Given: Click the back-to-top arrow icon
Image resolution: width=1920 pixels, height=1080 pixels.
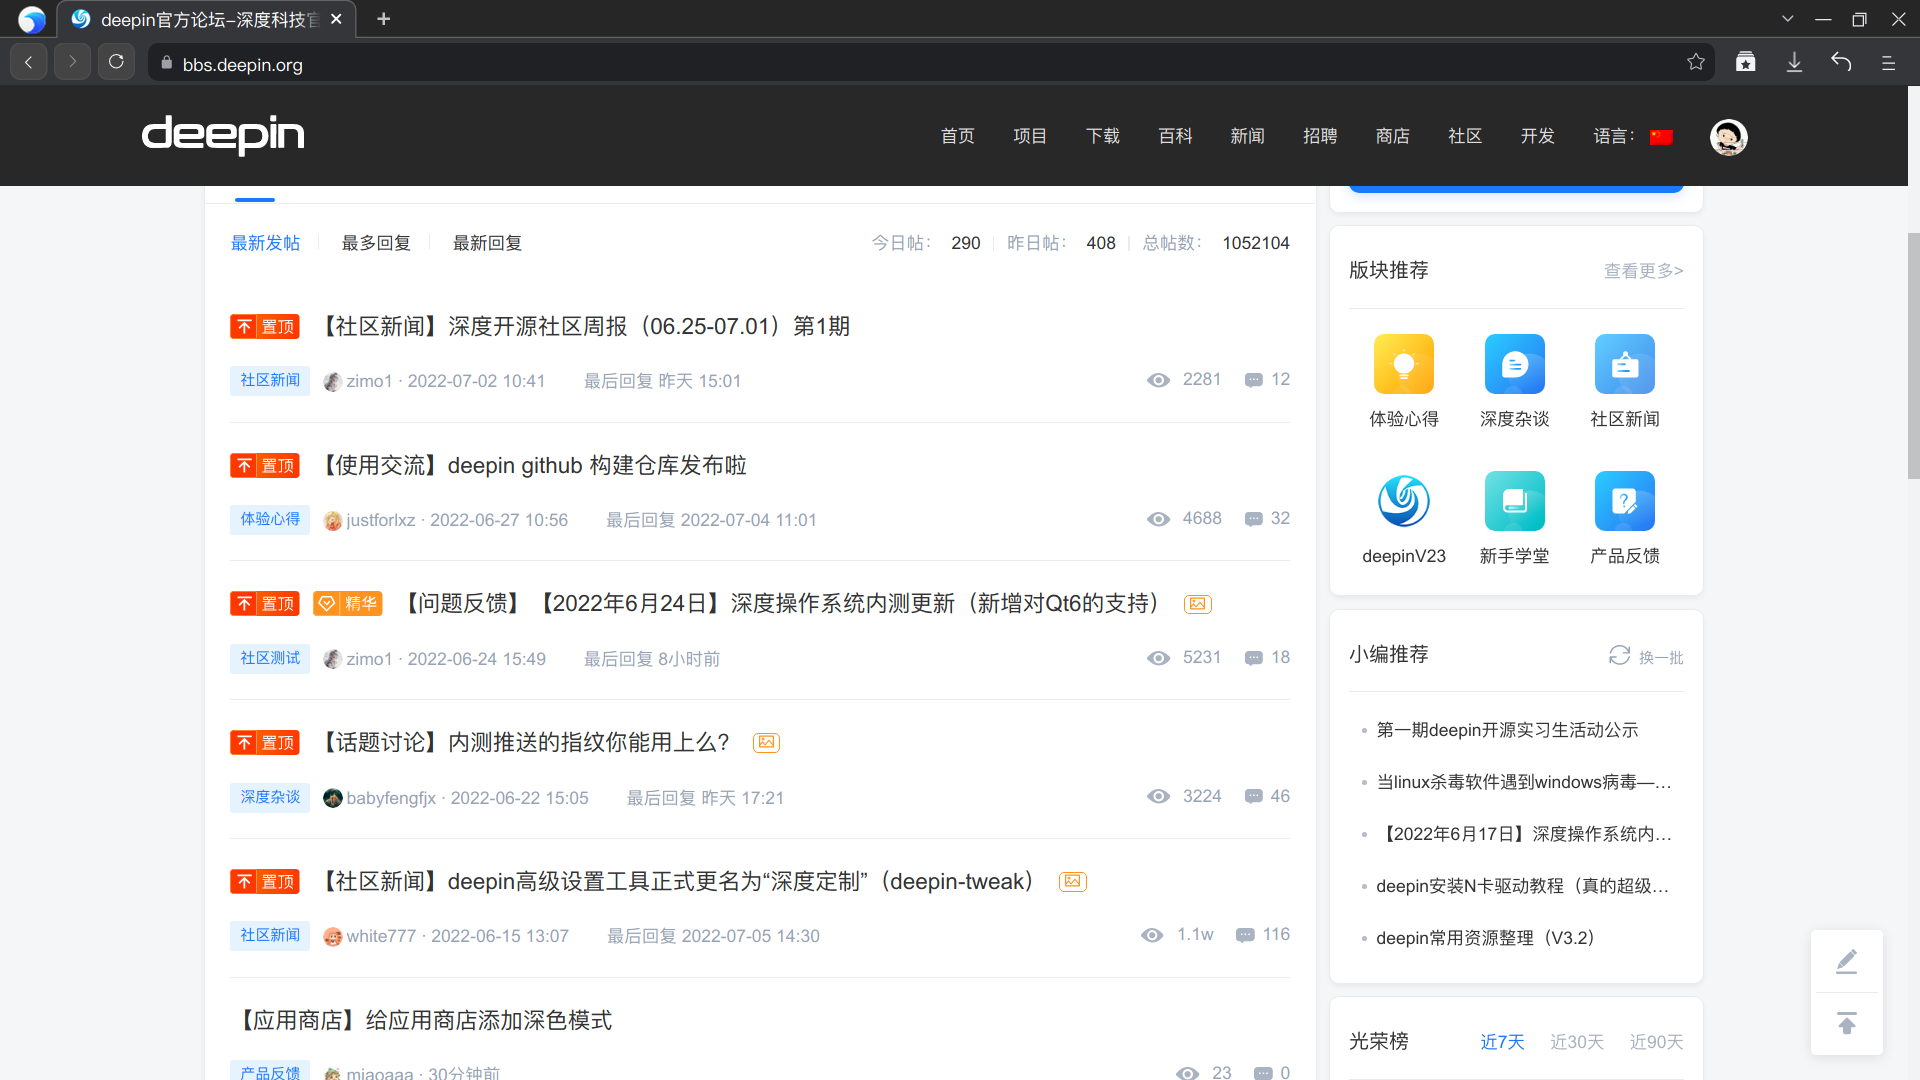Looking at the screenshot, I should point(1846,1023).
